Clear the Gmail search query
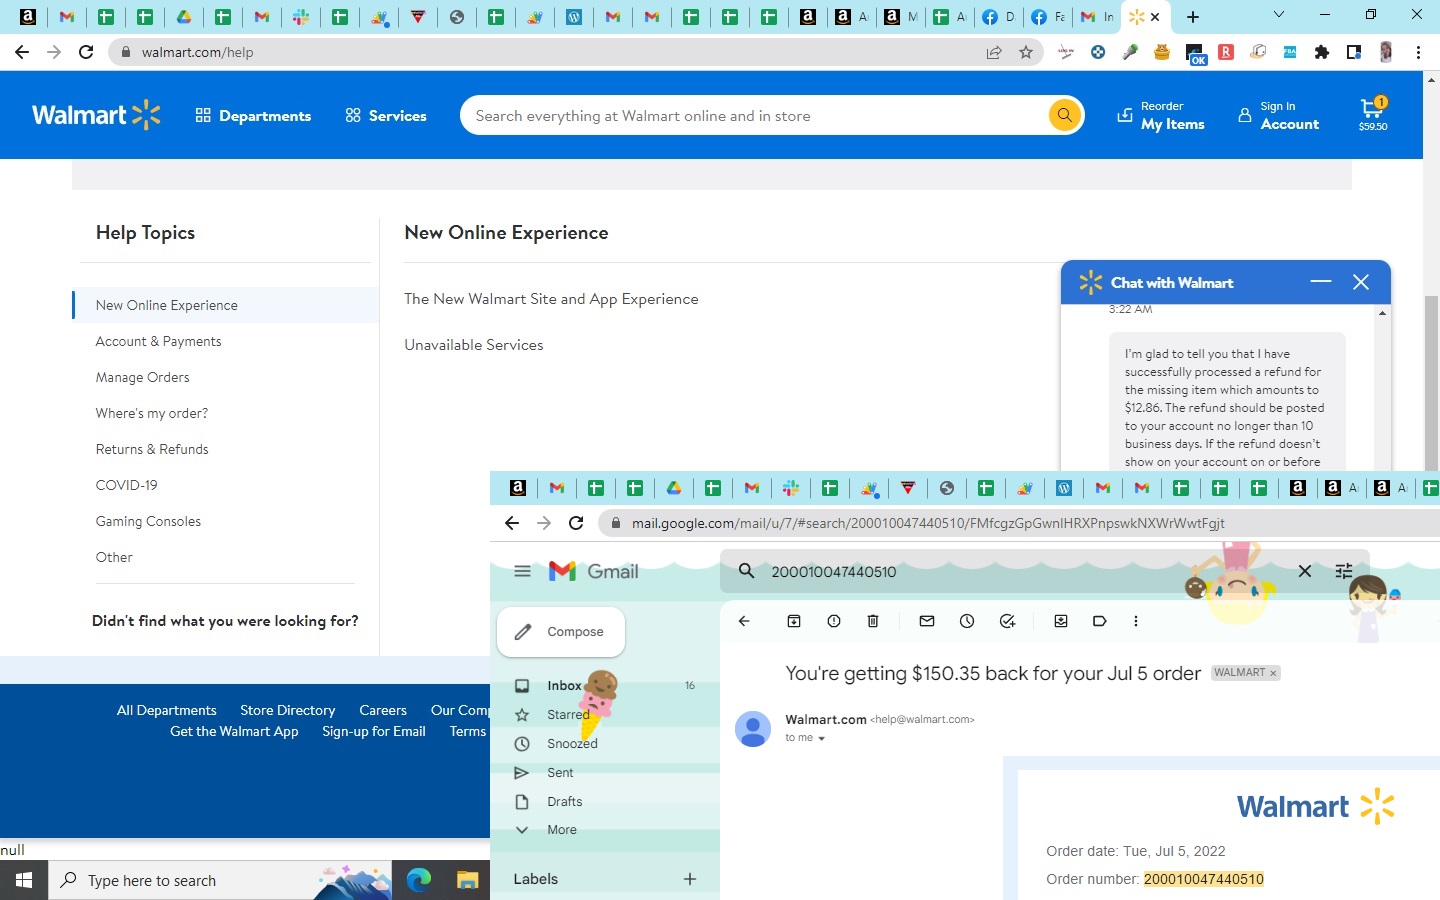 click(1305, 571)
